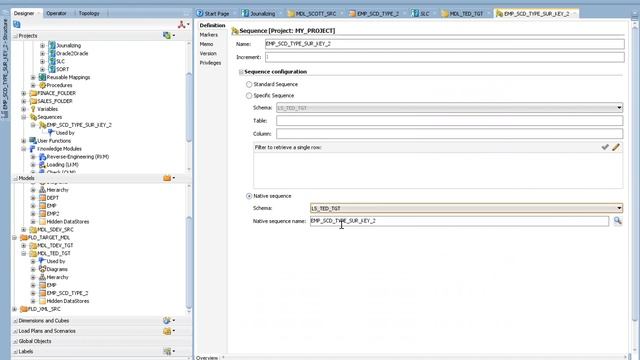
Task: Click the checkmark icon in filter box
Action: (605, 147)
